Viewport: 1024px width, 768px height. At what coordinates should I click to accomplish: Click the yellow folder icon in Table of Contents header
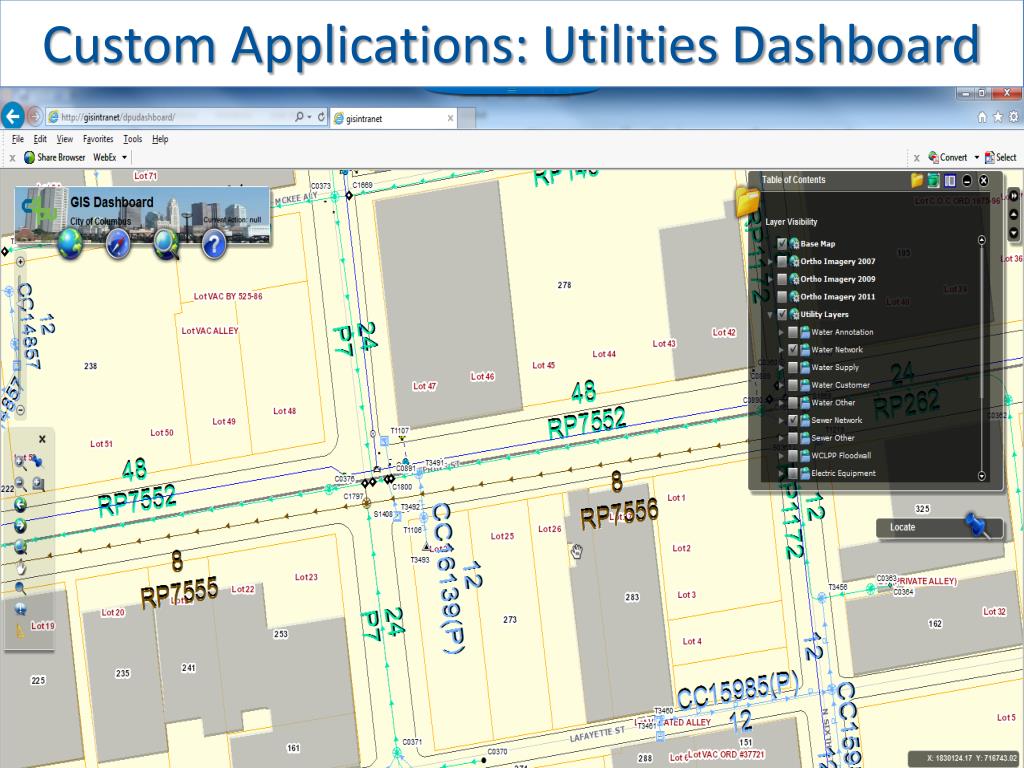[x=917, y=180]
